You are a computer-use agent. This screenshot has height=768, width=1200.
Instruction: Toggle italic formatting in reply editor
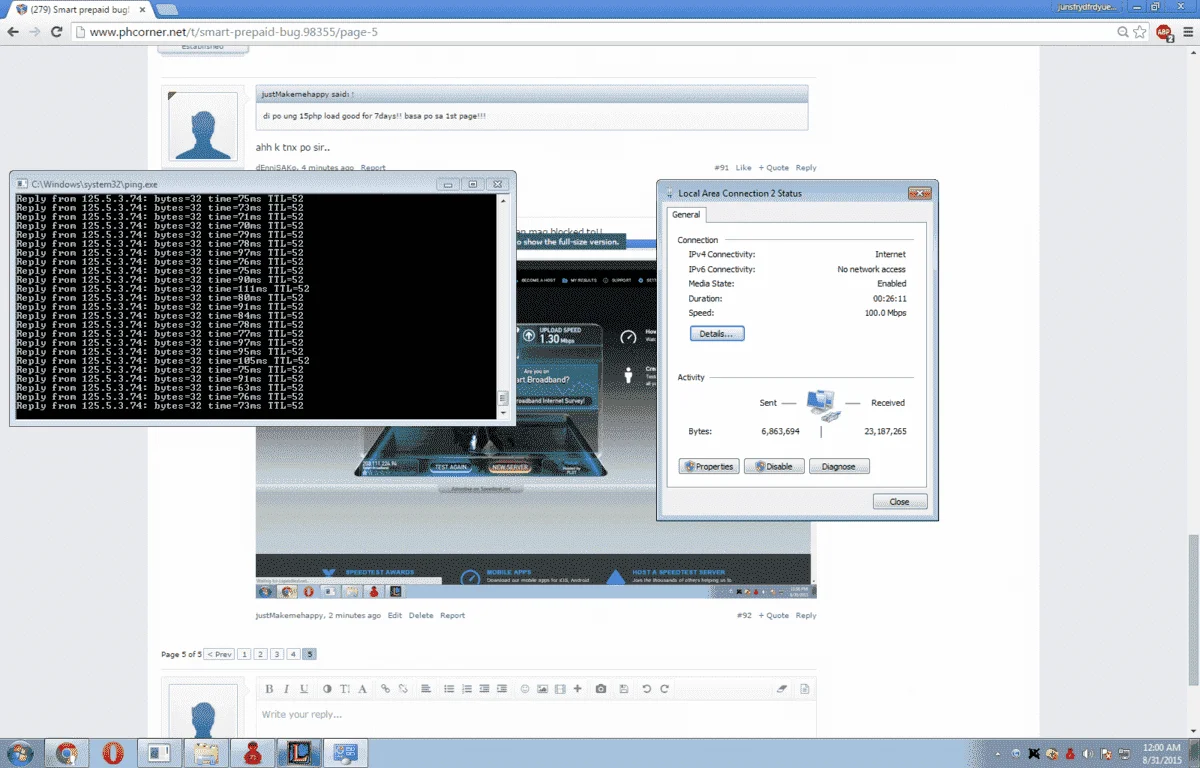click(x=286, y=689)
